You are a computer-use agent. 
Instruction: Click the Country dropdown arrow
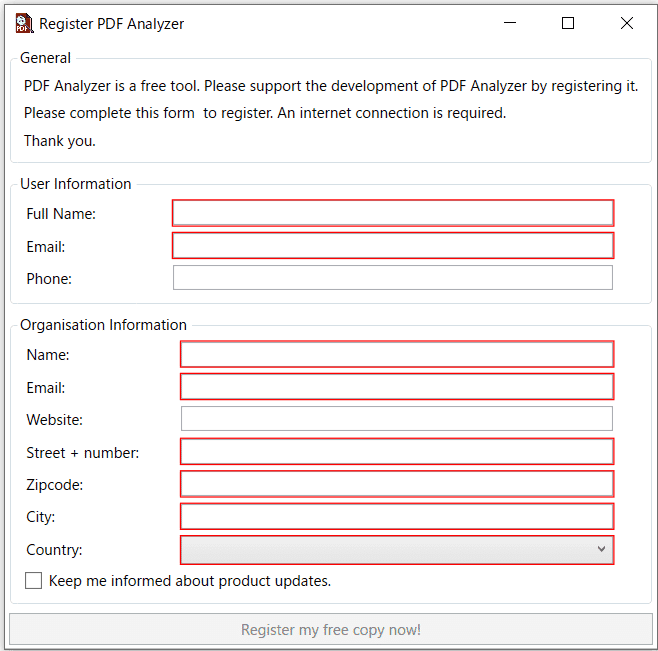coord(601,550)
